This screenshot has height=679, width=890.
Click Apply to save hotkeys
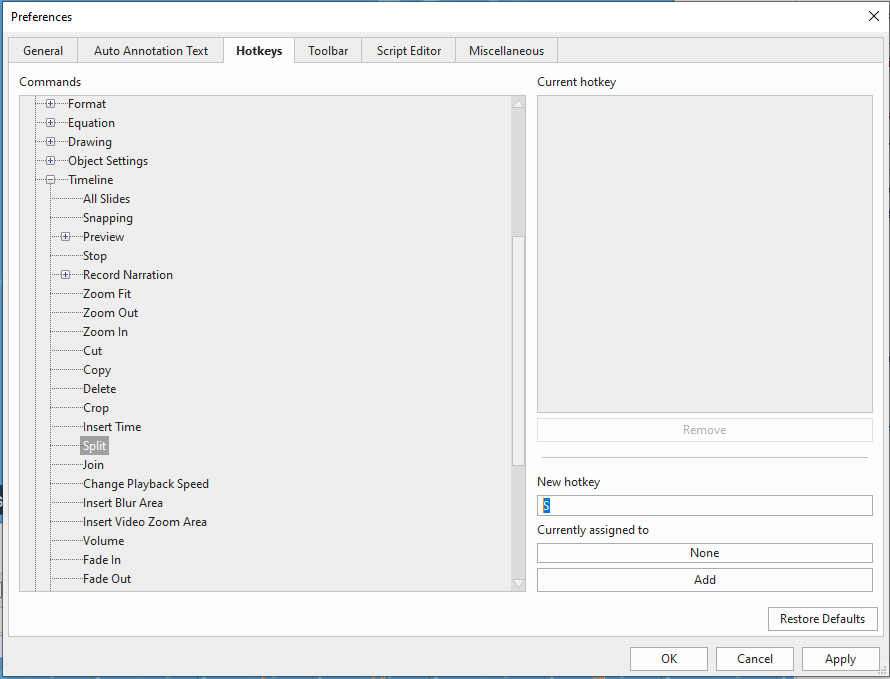840,659
